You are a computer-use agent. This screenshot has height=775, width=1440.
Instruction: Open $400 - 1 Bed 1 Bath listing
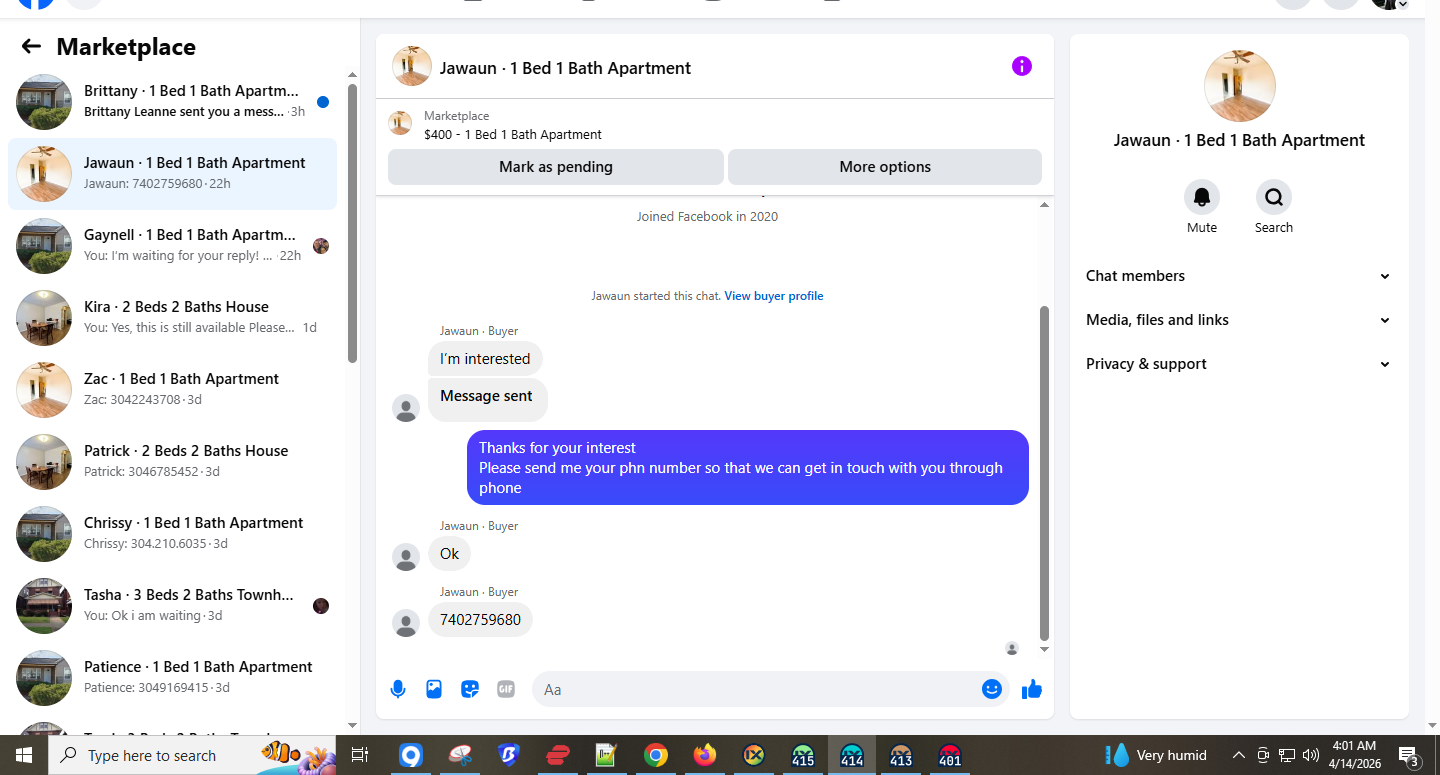pyautogui.click(x=513, y=134)
